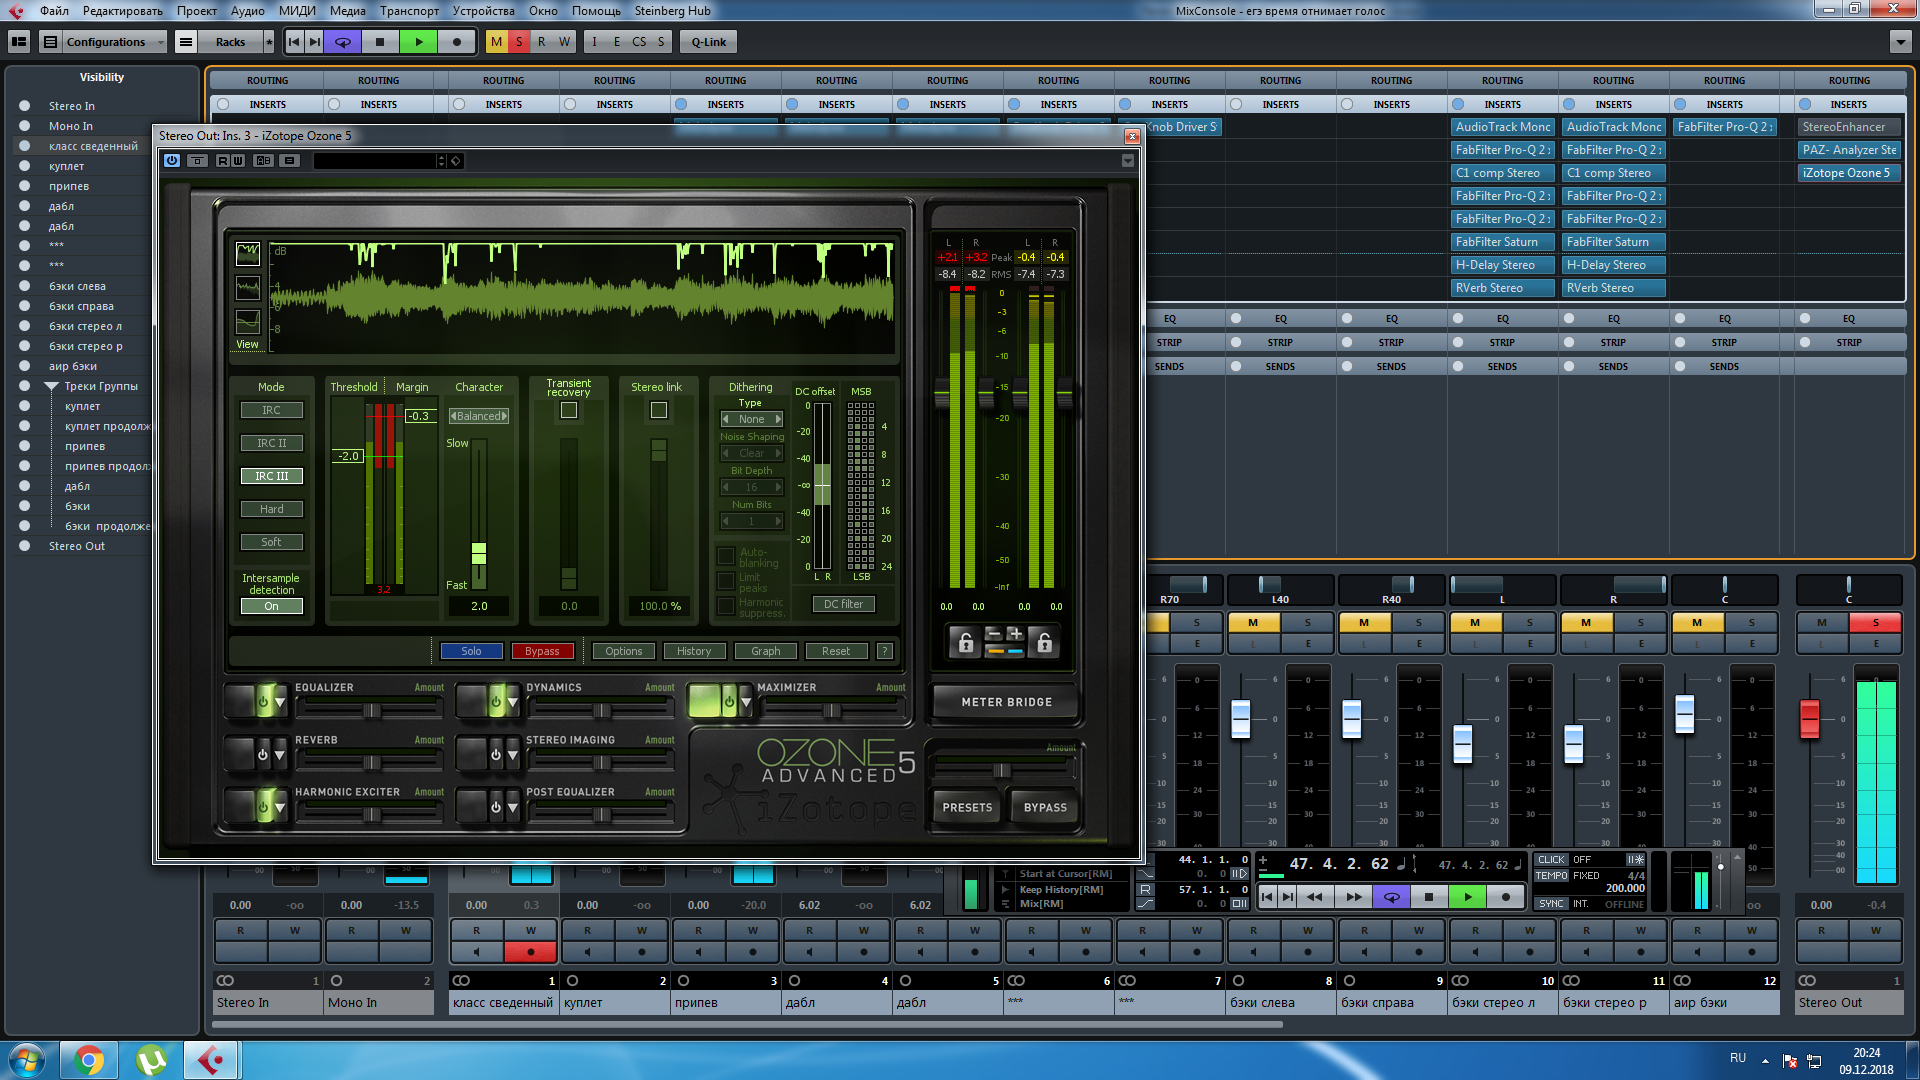Open the Maximizer module preset arrow
Viewport: 1920px width, 1080px height.
(745, 702)
